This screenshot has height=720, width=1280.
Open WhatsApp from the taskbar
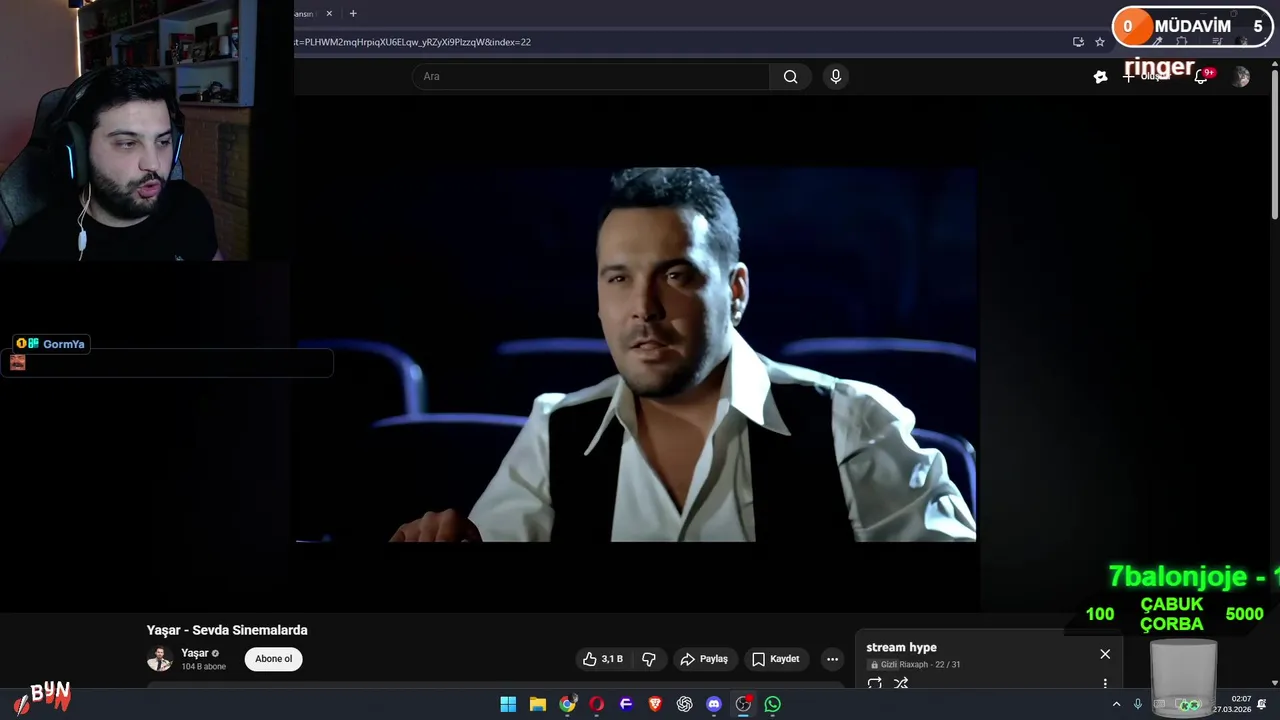(x=773, y=704)
